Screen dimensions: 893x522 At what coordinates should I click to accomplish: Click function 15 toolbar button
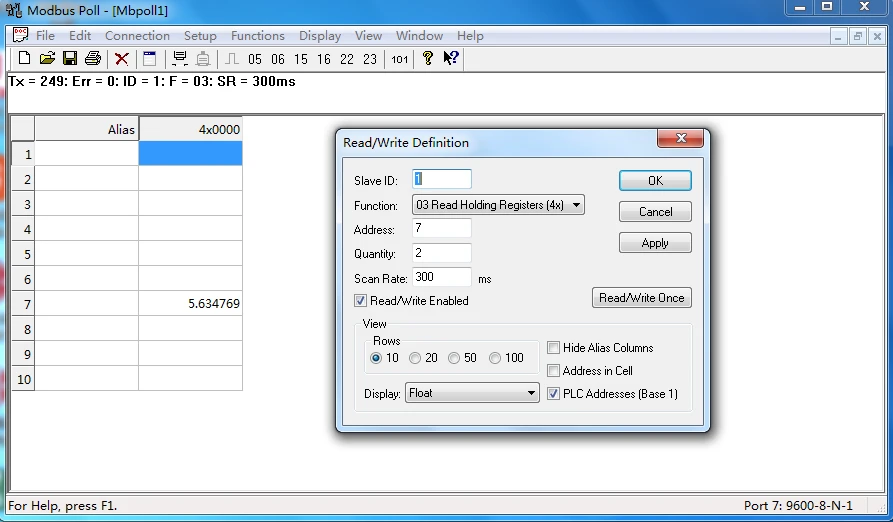coord(301,59)
